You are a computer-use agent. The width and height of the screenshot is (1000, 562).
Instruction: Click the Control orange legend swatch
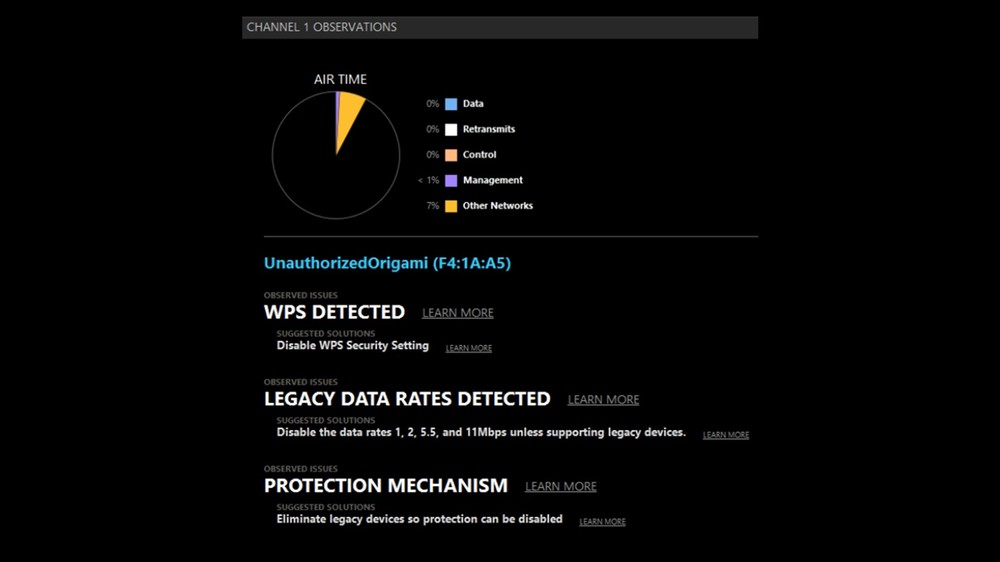click(451, 155)
